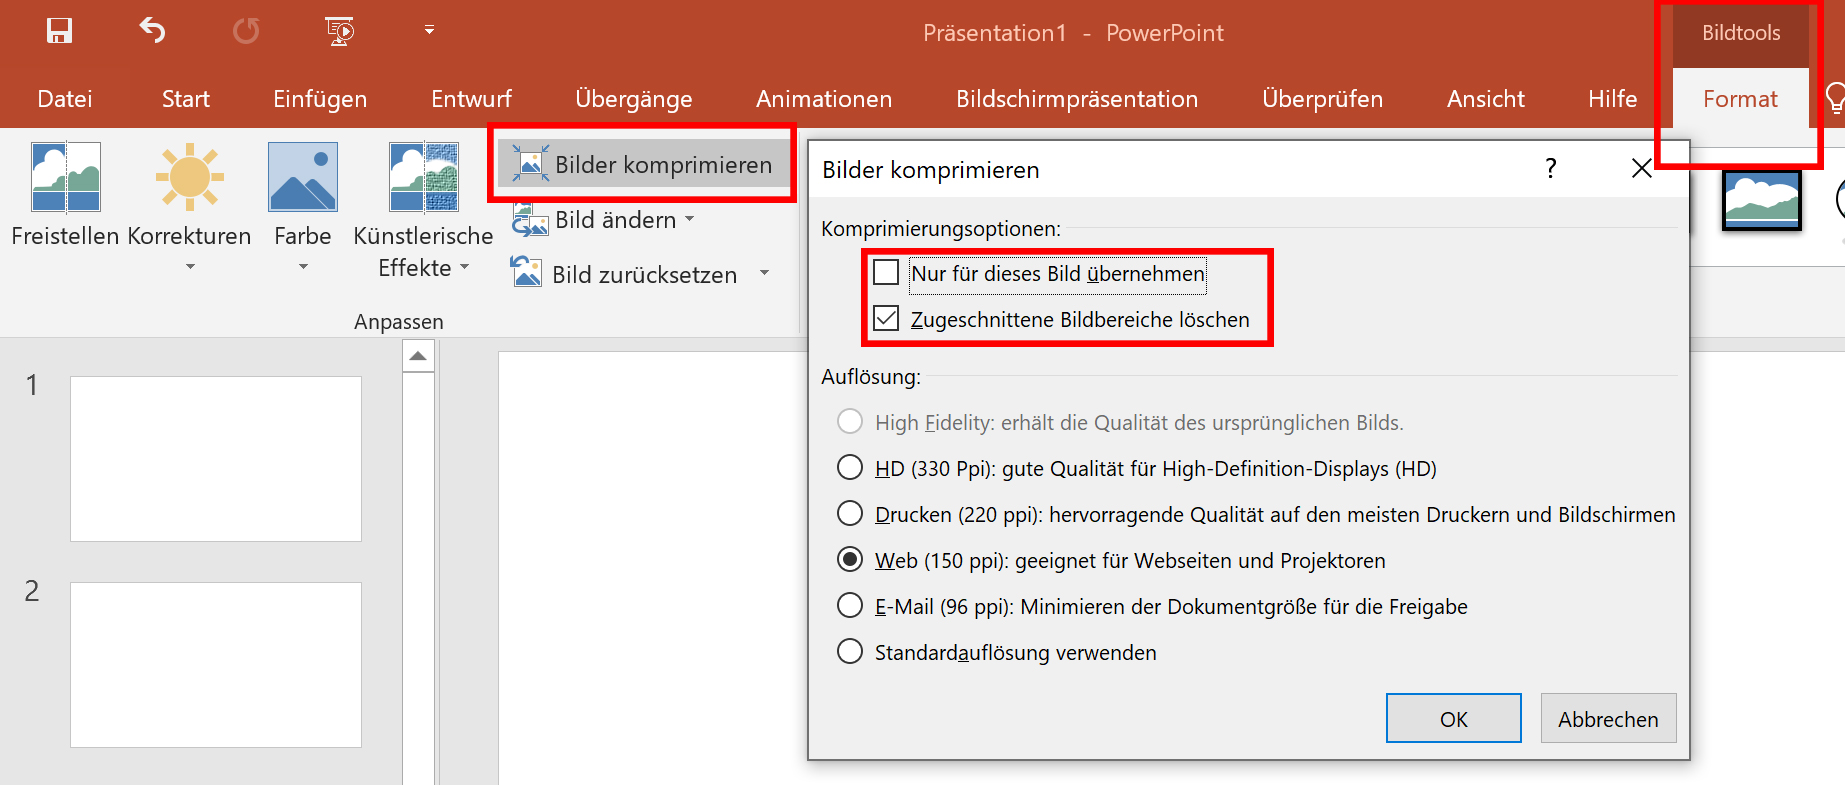Click the Freistellen background removal icon
The image size is (1845, 785).
(65, 177)
